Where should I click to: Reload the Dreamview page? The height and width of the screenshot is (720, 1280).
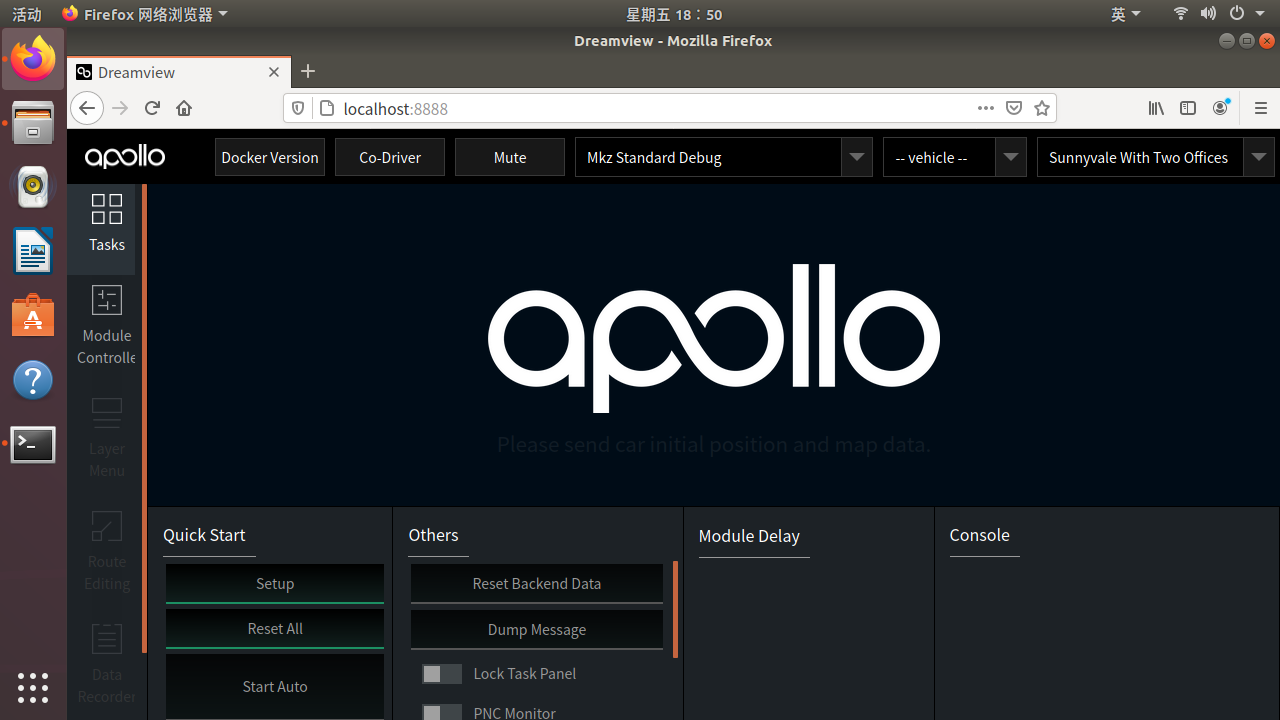click(152, 108)
